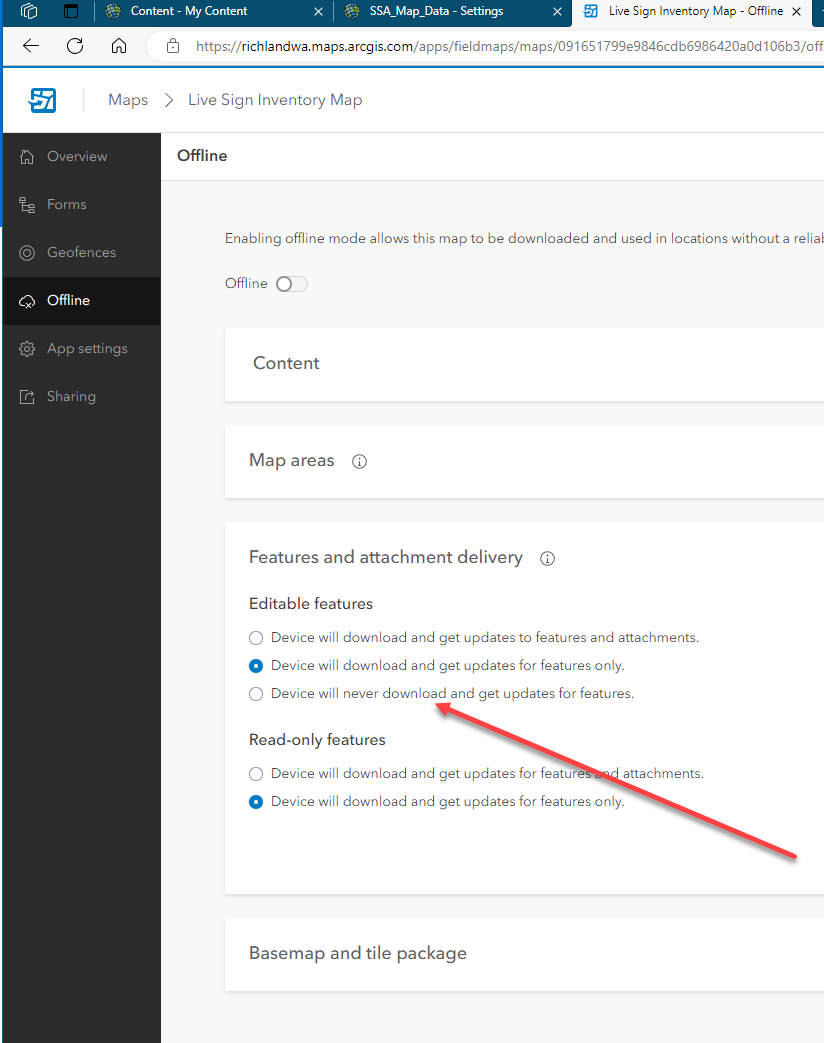Select Forms in the sidebar
Image resolution: width=824 pixels, height=1043 pixels.
(67, 204)
